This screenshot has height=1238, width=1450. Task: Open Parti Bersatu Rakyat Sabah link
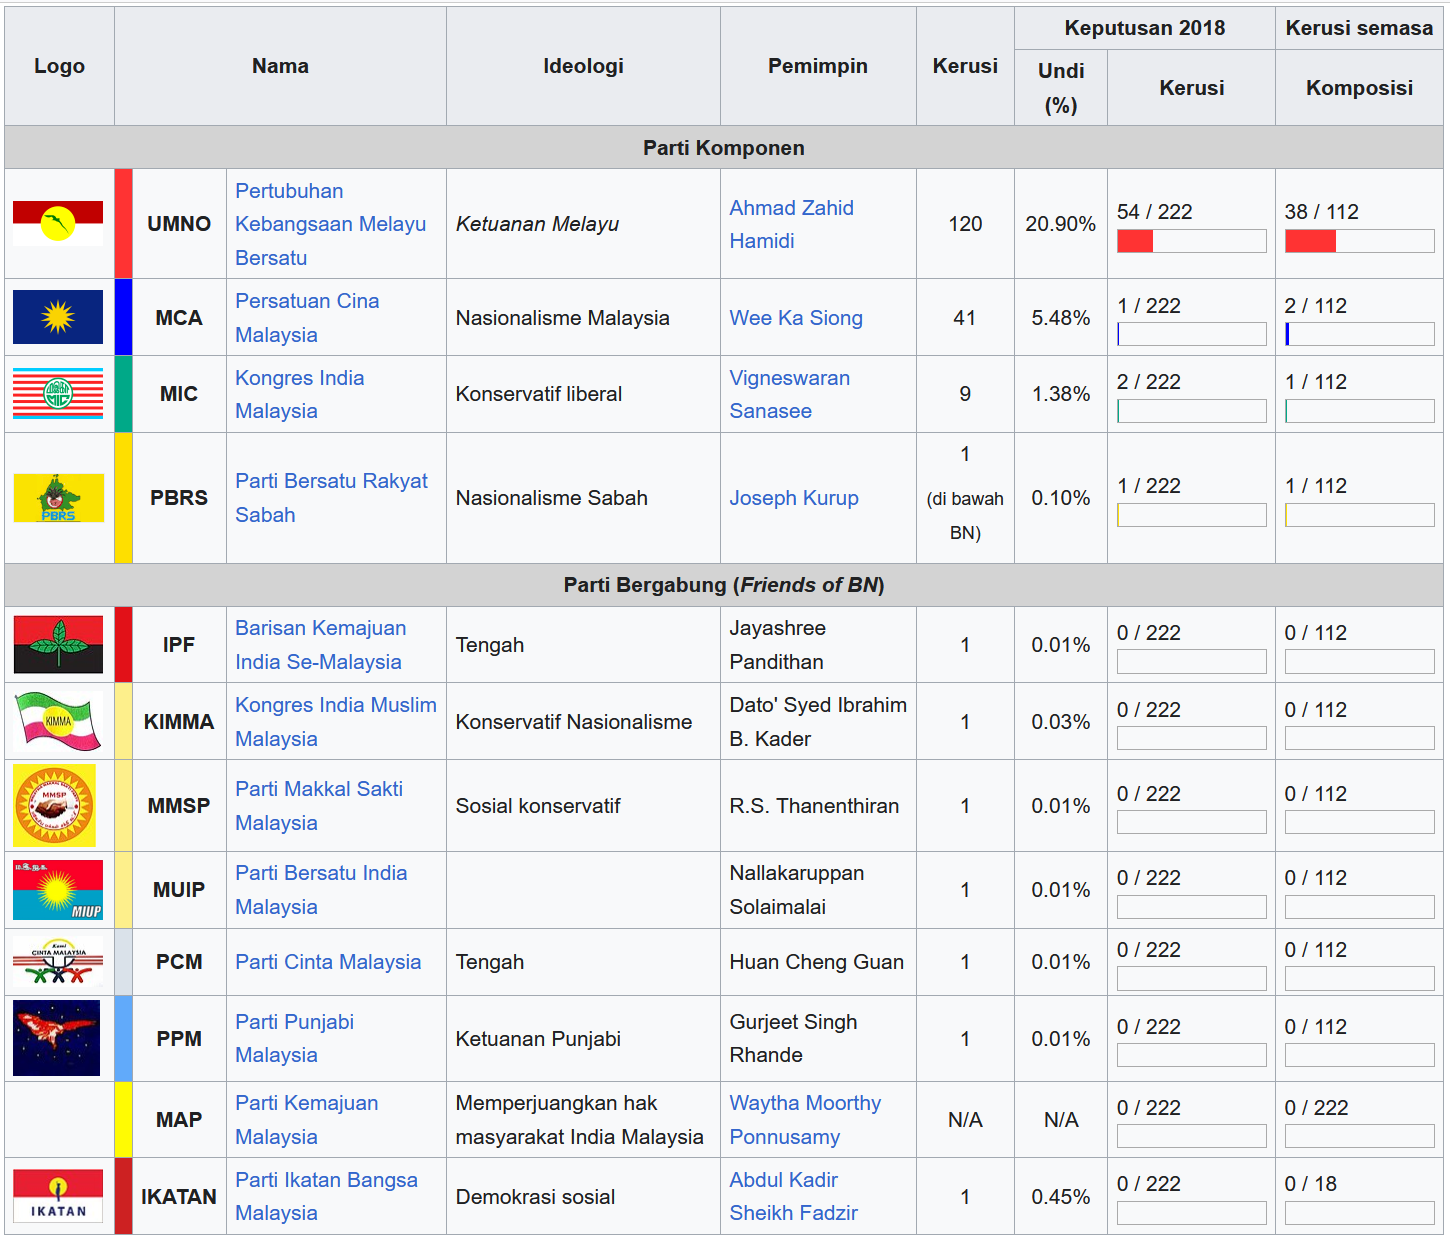tap(331, 498)
